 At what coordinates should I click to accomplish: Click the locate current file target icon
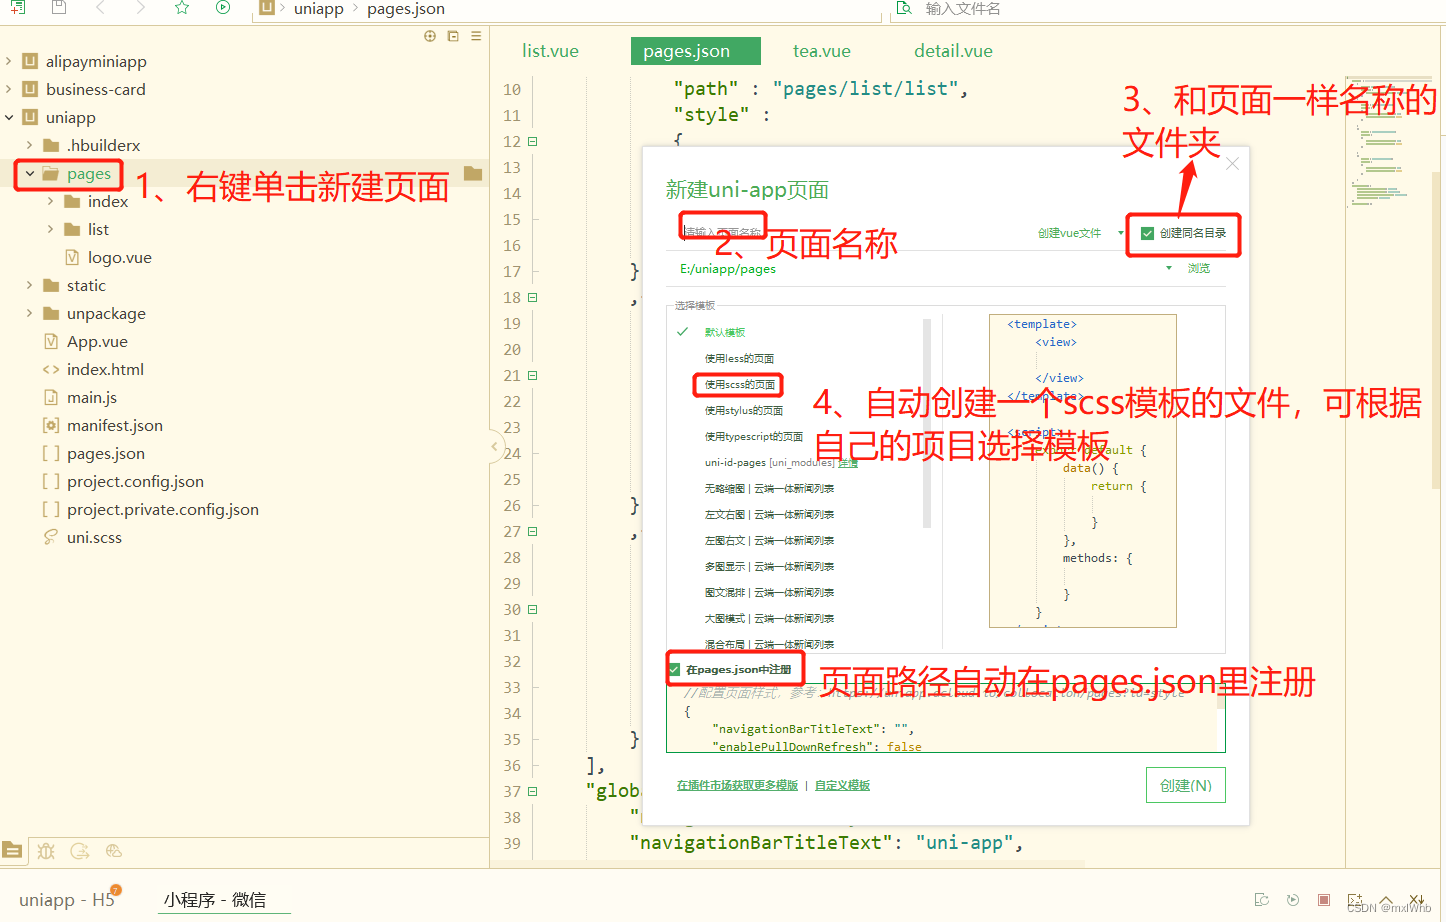430,36
